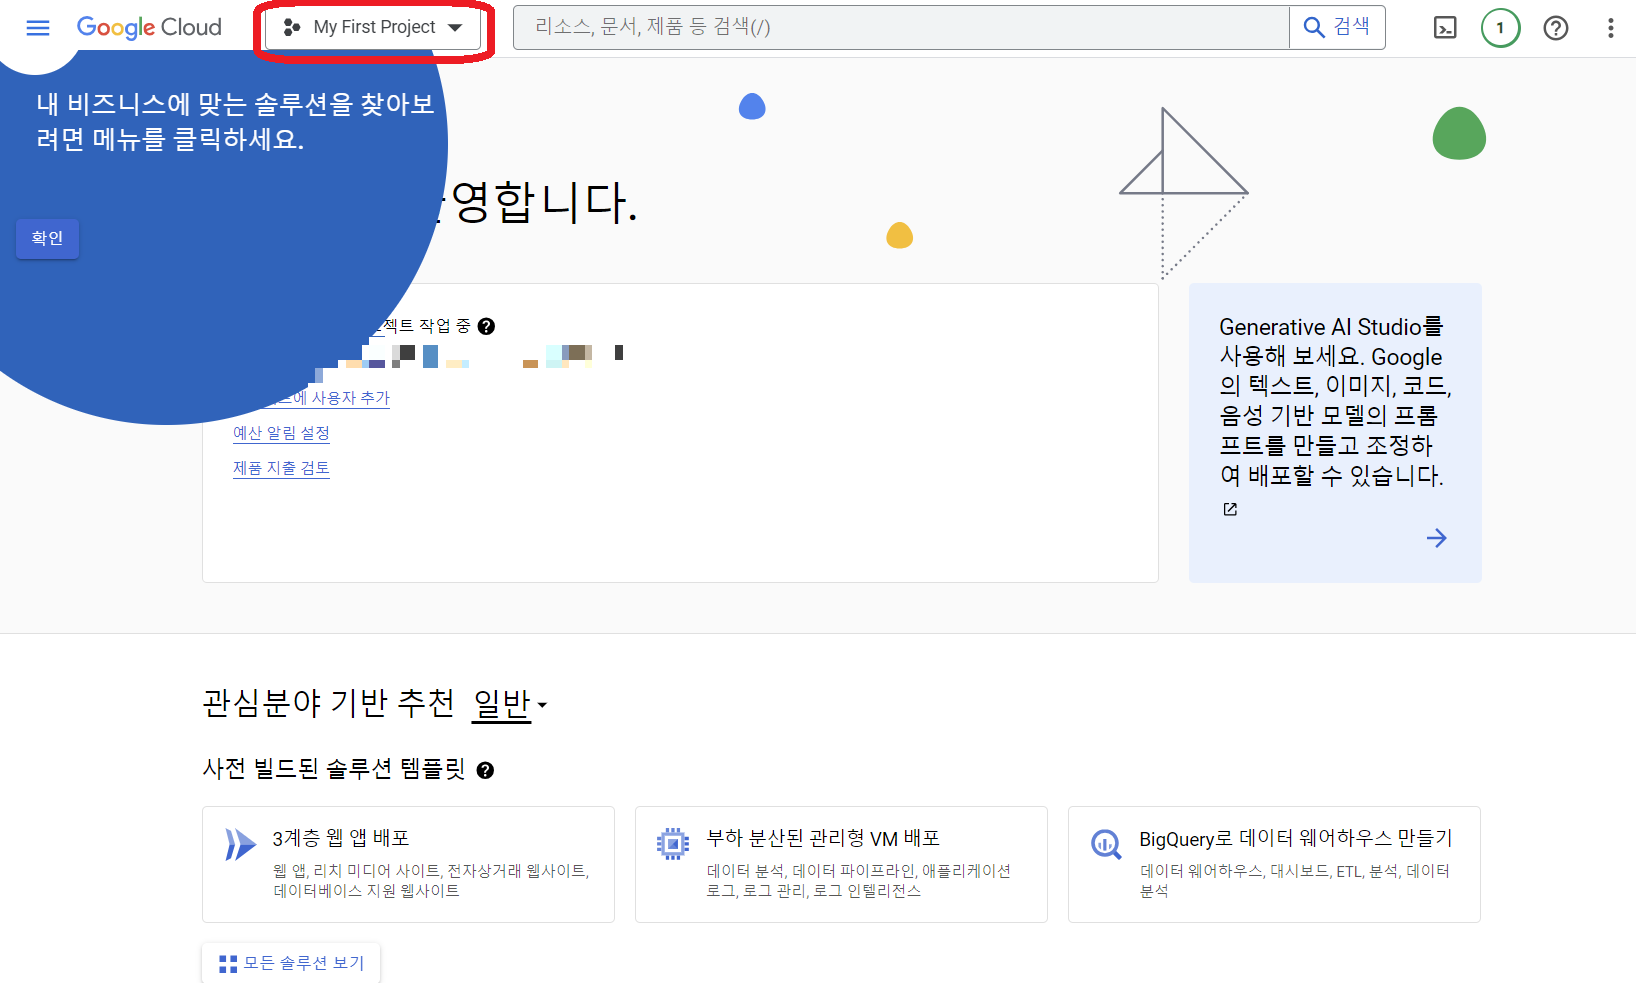The image size is (1636, 983).
Task: Open 제품 지출 검토 link
Action: 281,468
